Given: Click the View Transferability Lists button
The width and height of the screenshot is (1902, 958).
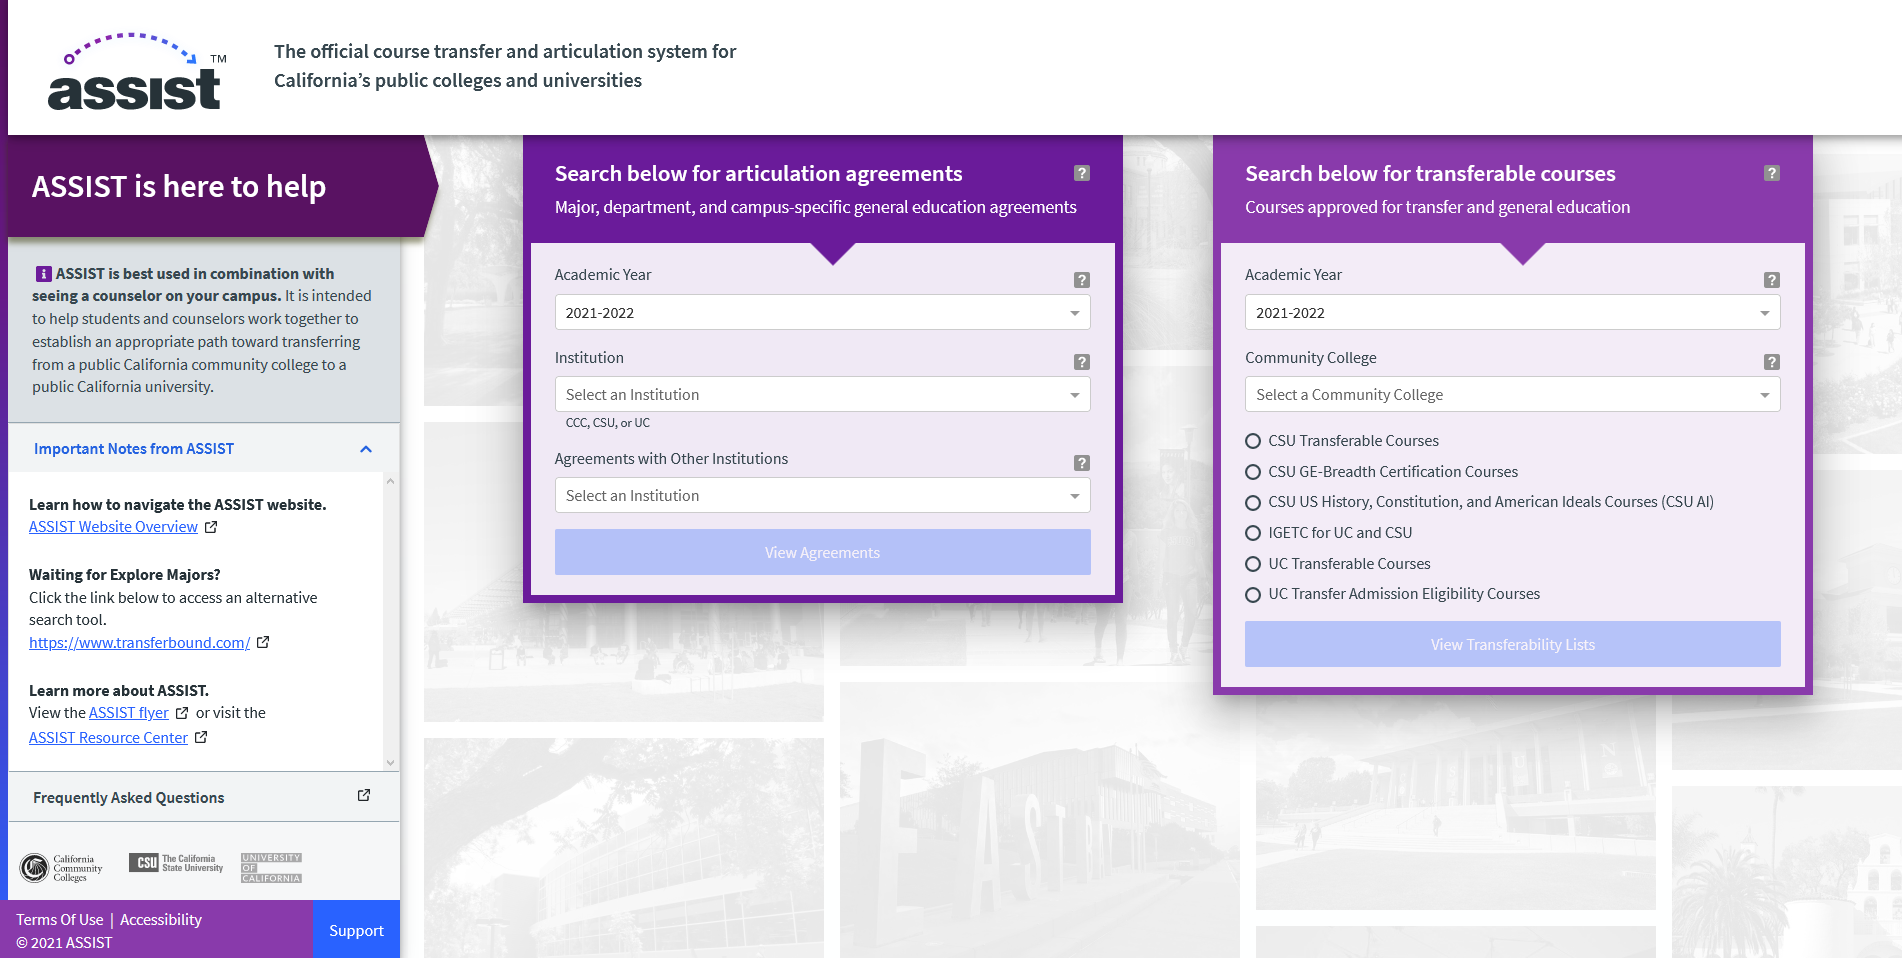Looking at the screenshot, I should pos(1512,644).
